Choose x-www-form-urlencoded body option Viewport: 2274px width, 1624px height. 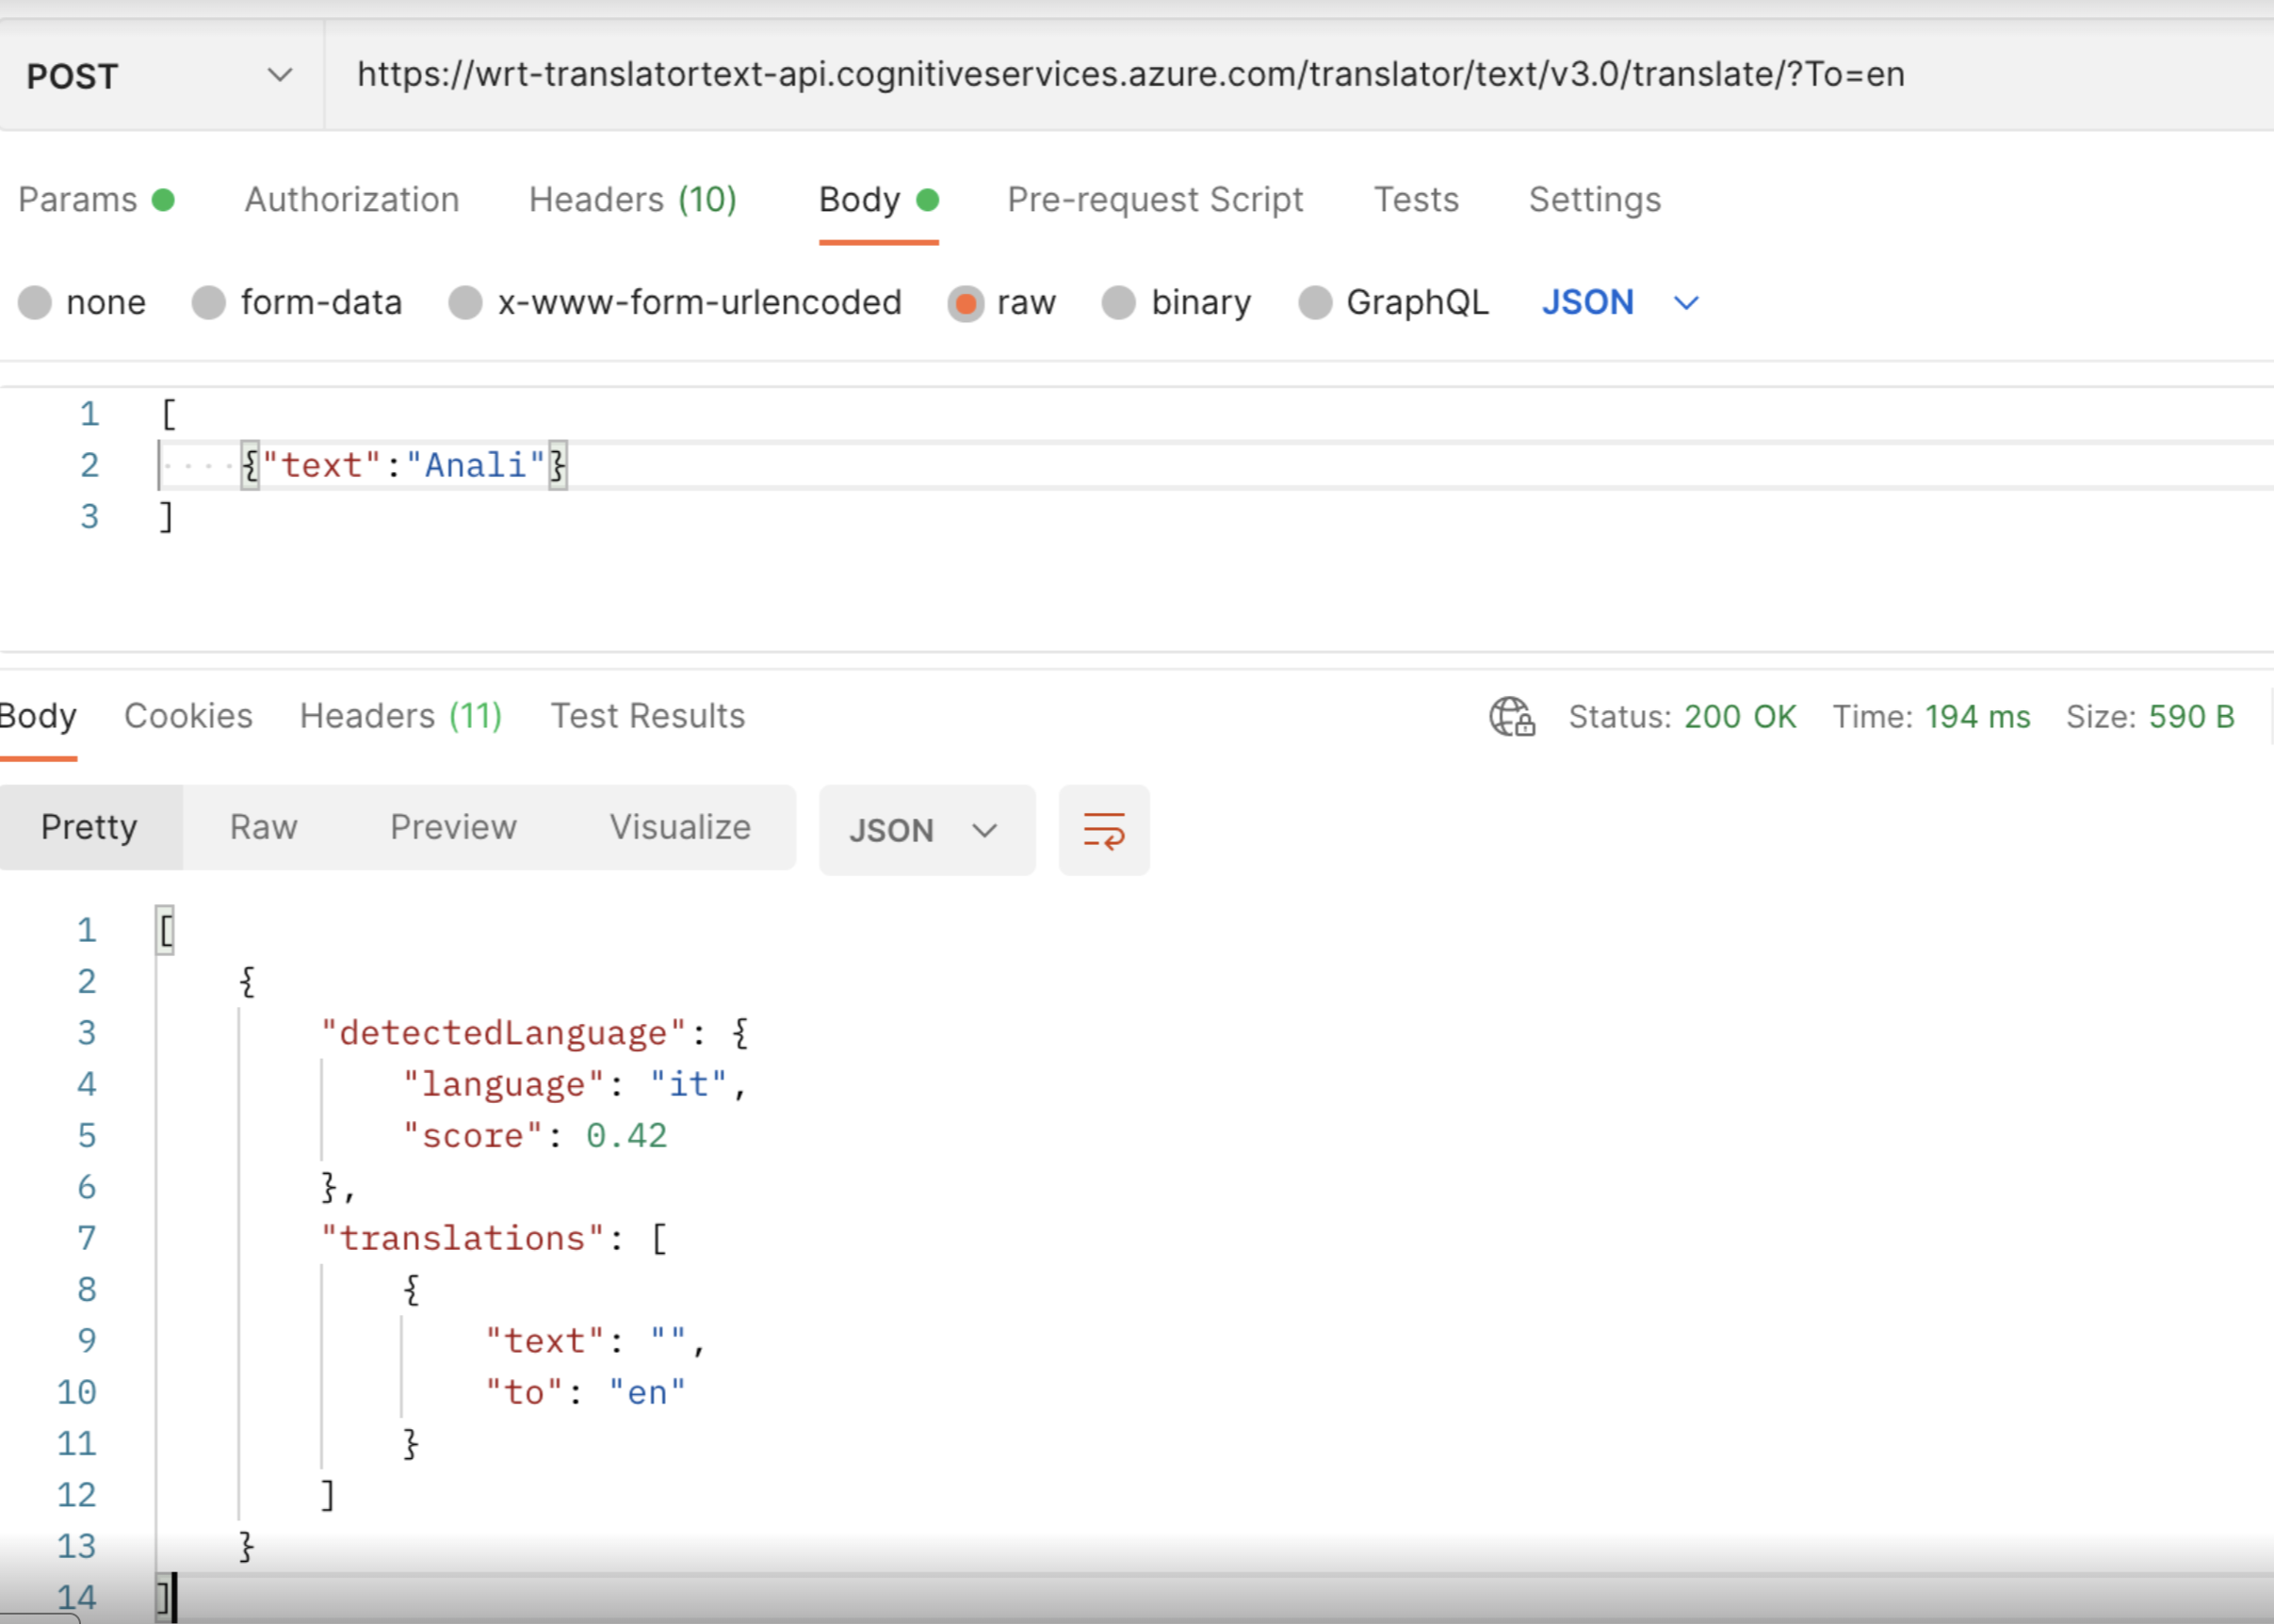click(x=465, y=302)
